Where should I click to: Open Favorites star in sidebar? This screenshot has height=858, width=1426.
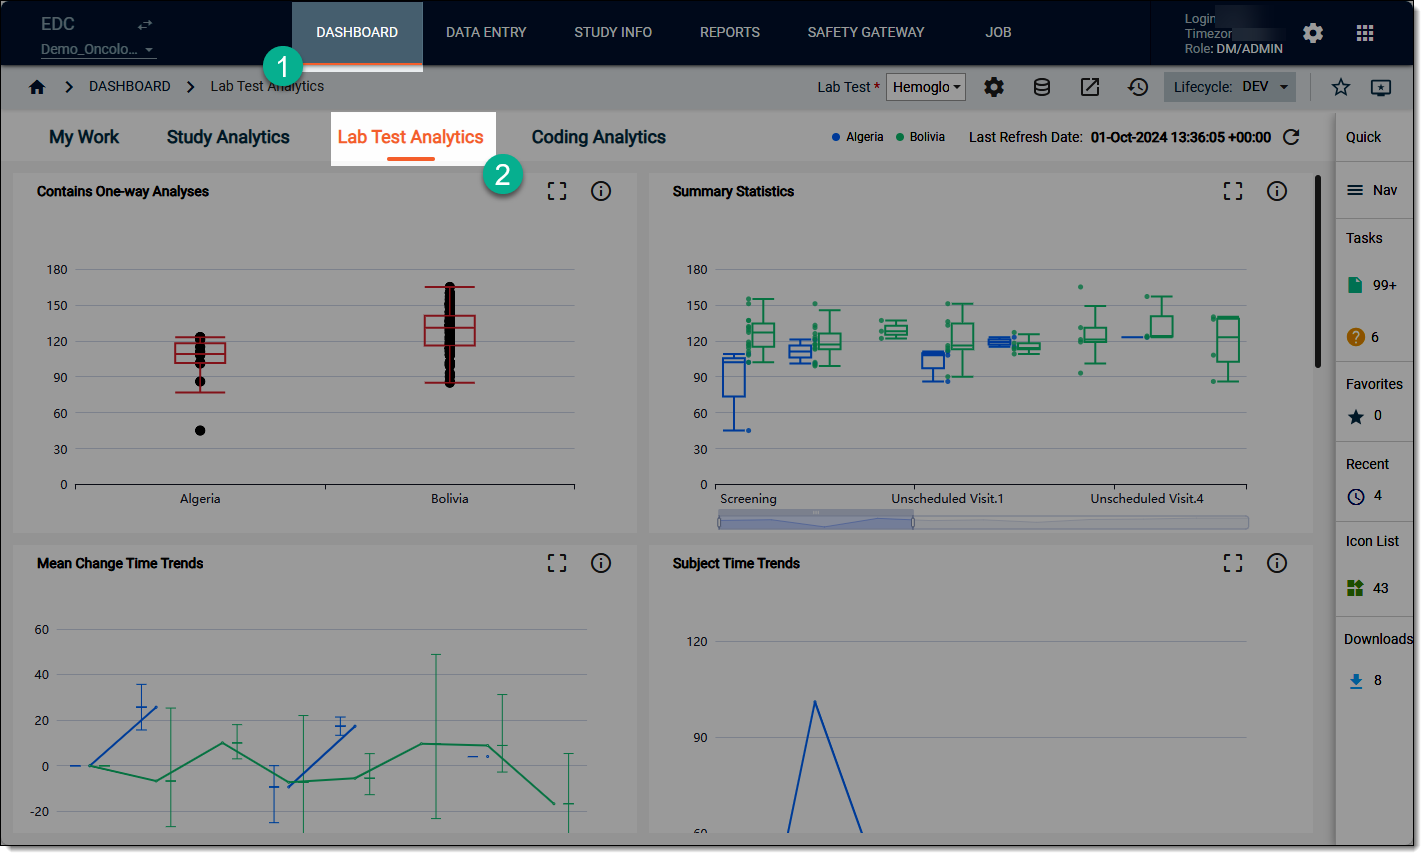tap(1356, 417)
